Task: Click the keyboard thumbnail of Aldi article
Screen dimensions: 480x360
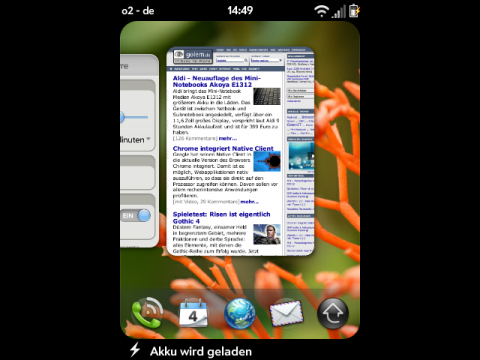Action: click(267, 96)
